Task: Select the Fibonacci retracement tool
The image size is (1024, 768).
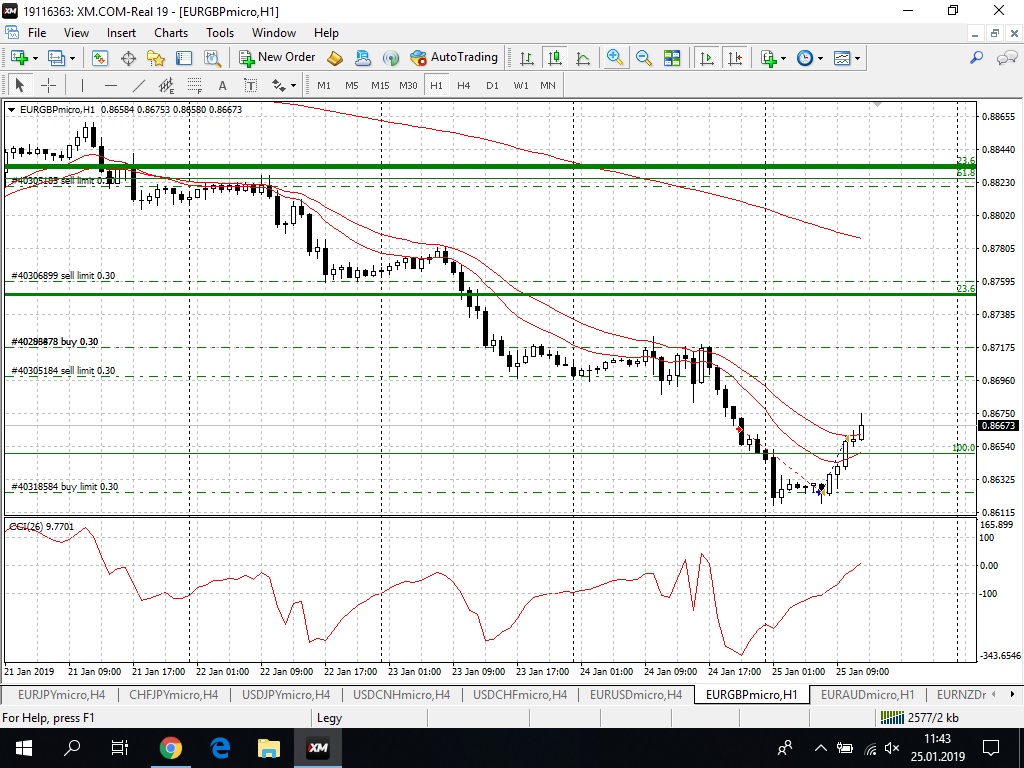Action: (x=194, y=85)
